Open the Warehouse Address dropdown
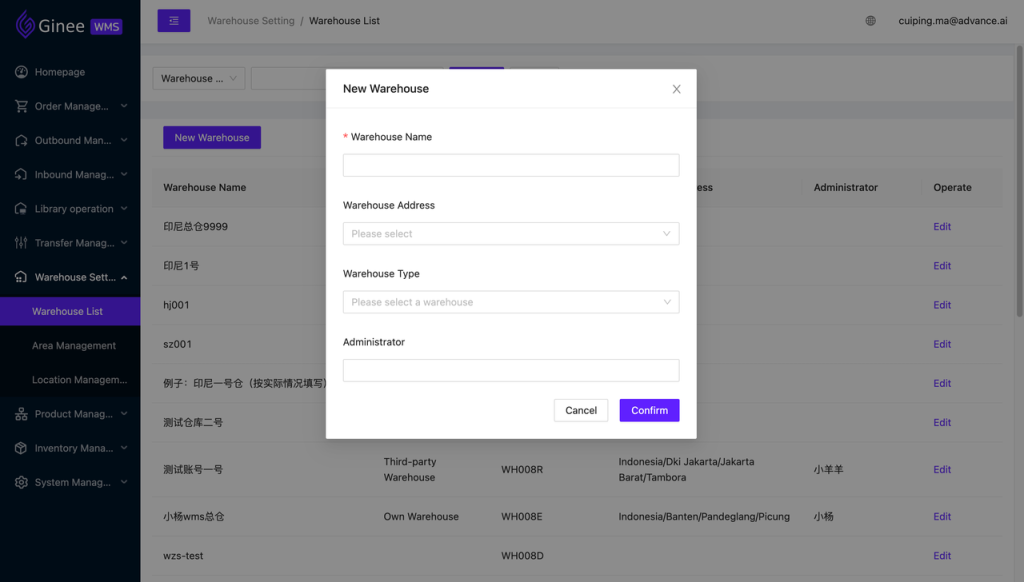The image size is (1024, 582). [x=510, y=234]
